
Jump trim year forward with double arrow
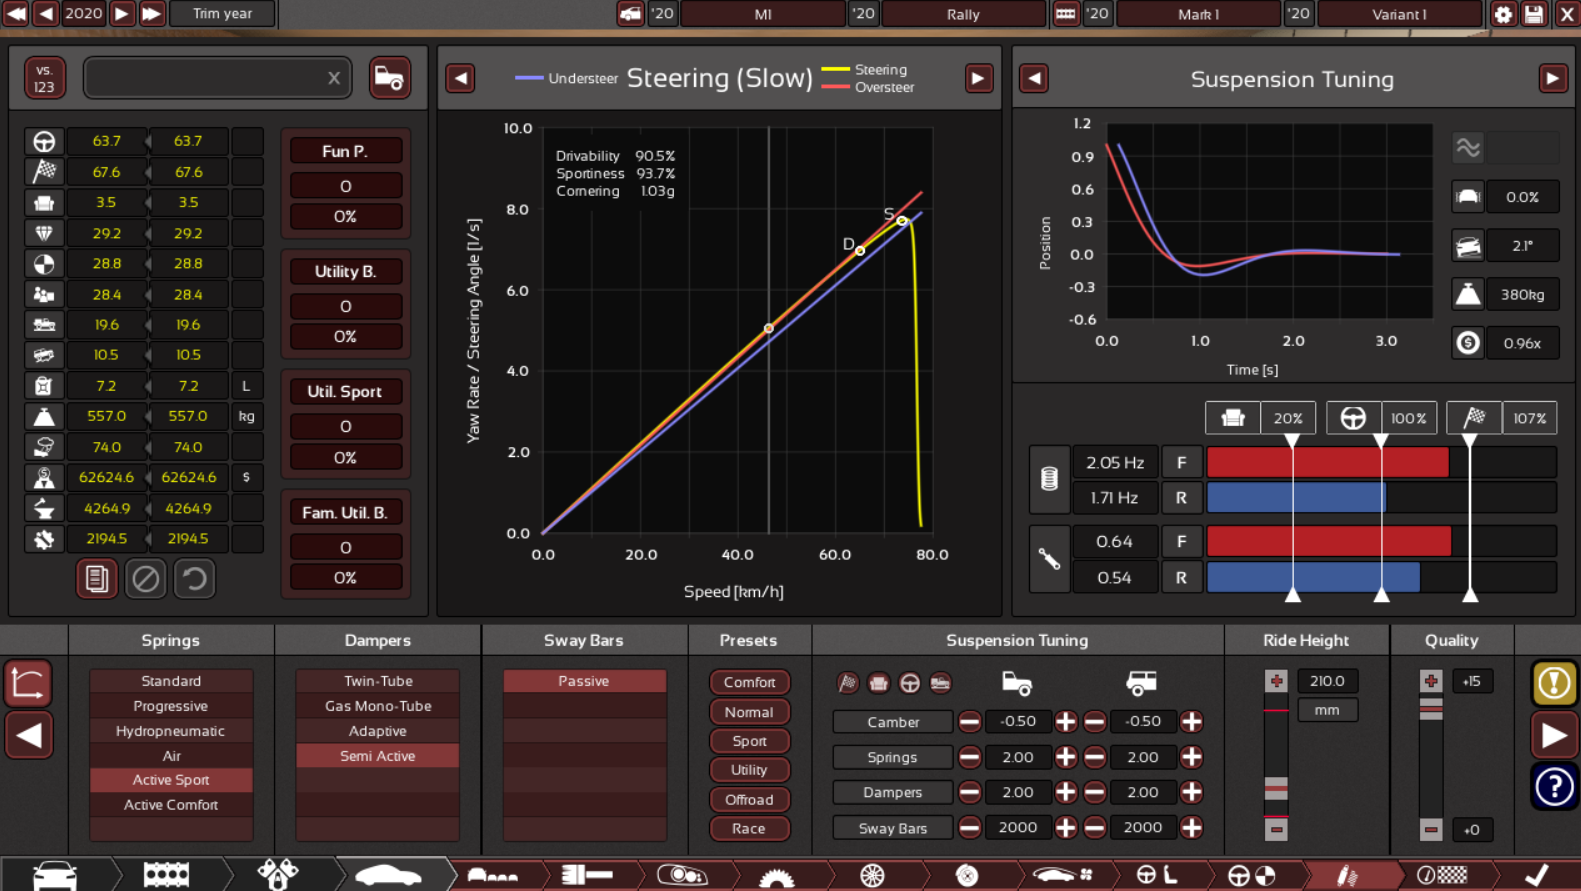151,14
